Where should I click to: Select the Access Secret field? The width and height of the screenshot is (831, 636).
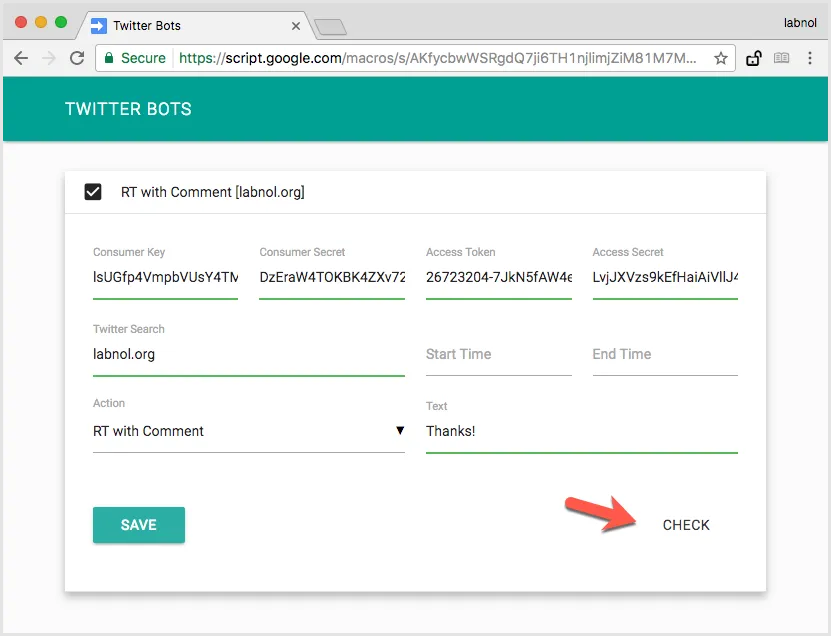click(664, 277)
